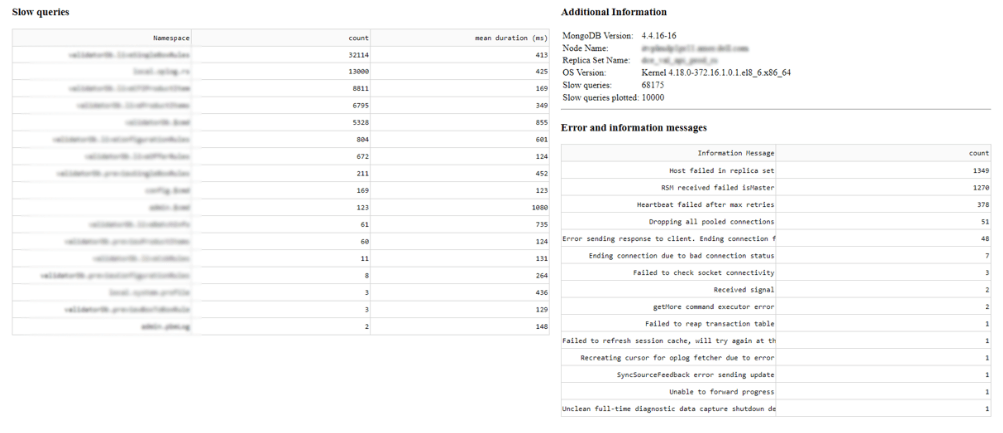This screenshot has width=1003, height=433.
Task: Click 'RSM received failed isMaster' message
Action: 719,187
